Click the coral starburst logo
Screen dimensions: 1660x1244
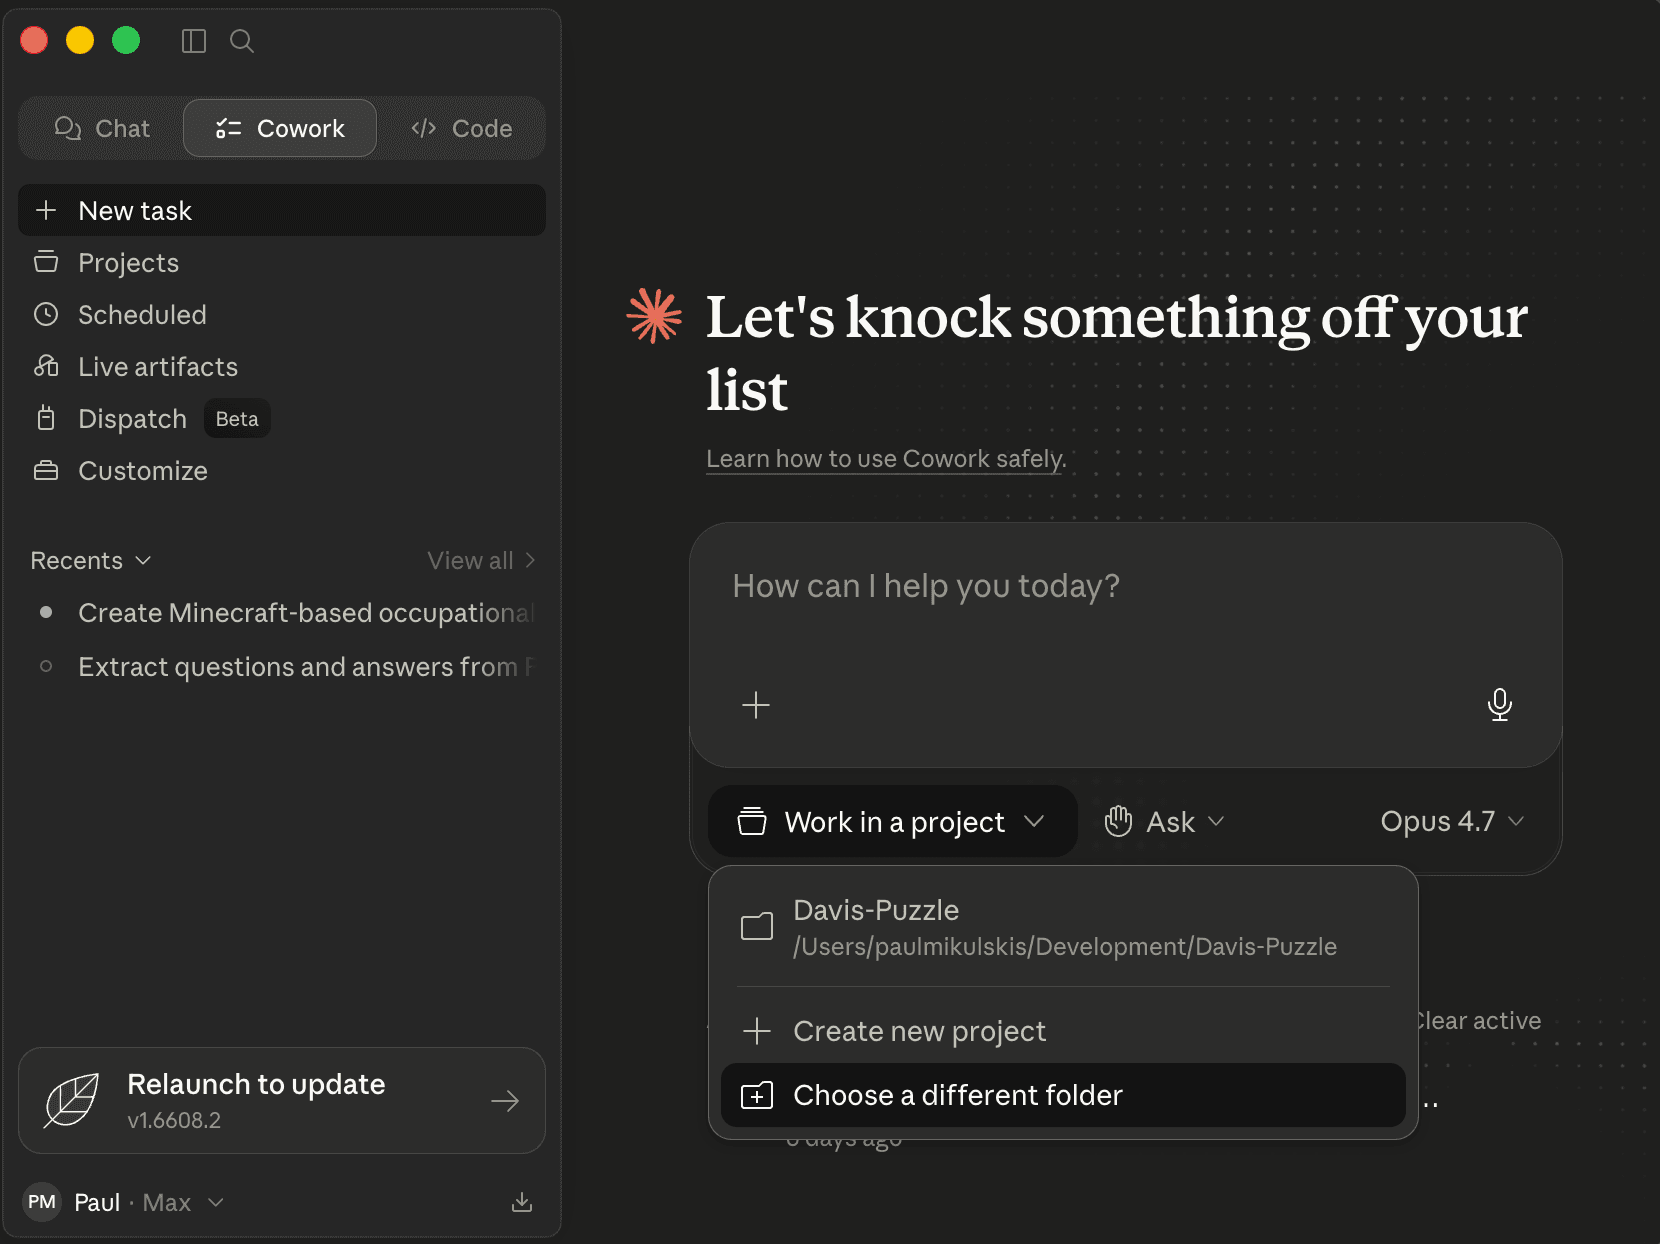pos(654,316)
